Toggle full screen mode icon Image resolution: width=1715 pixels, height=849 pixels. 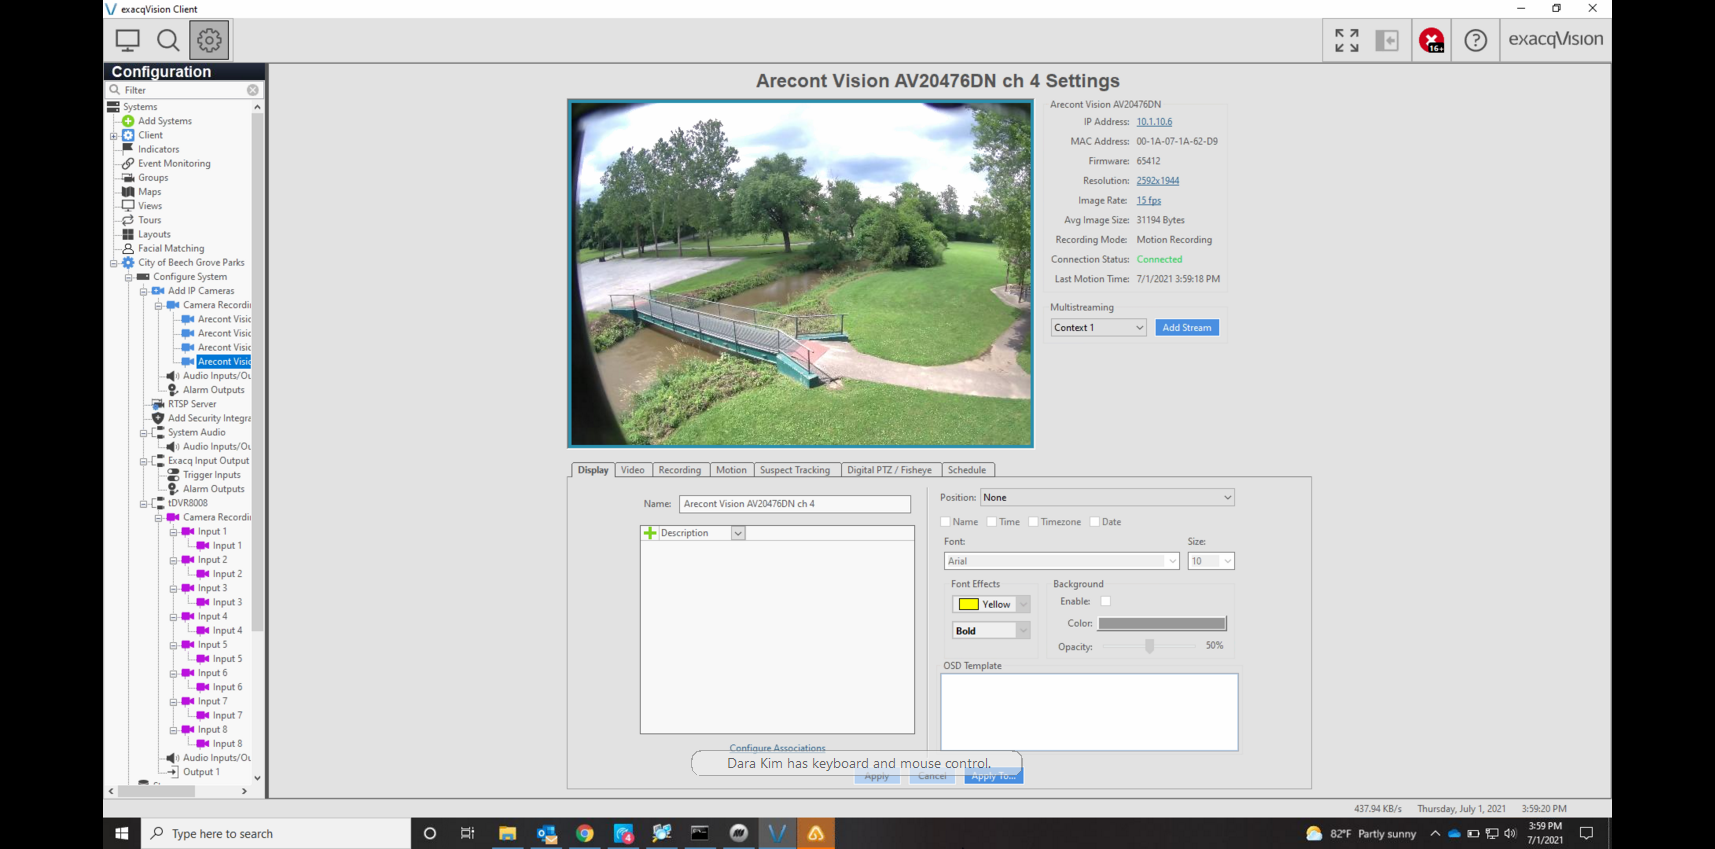click(1347, 40)
